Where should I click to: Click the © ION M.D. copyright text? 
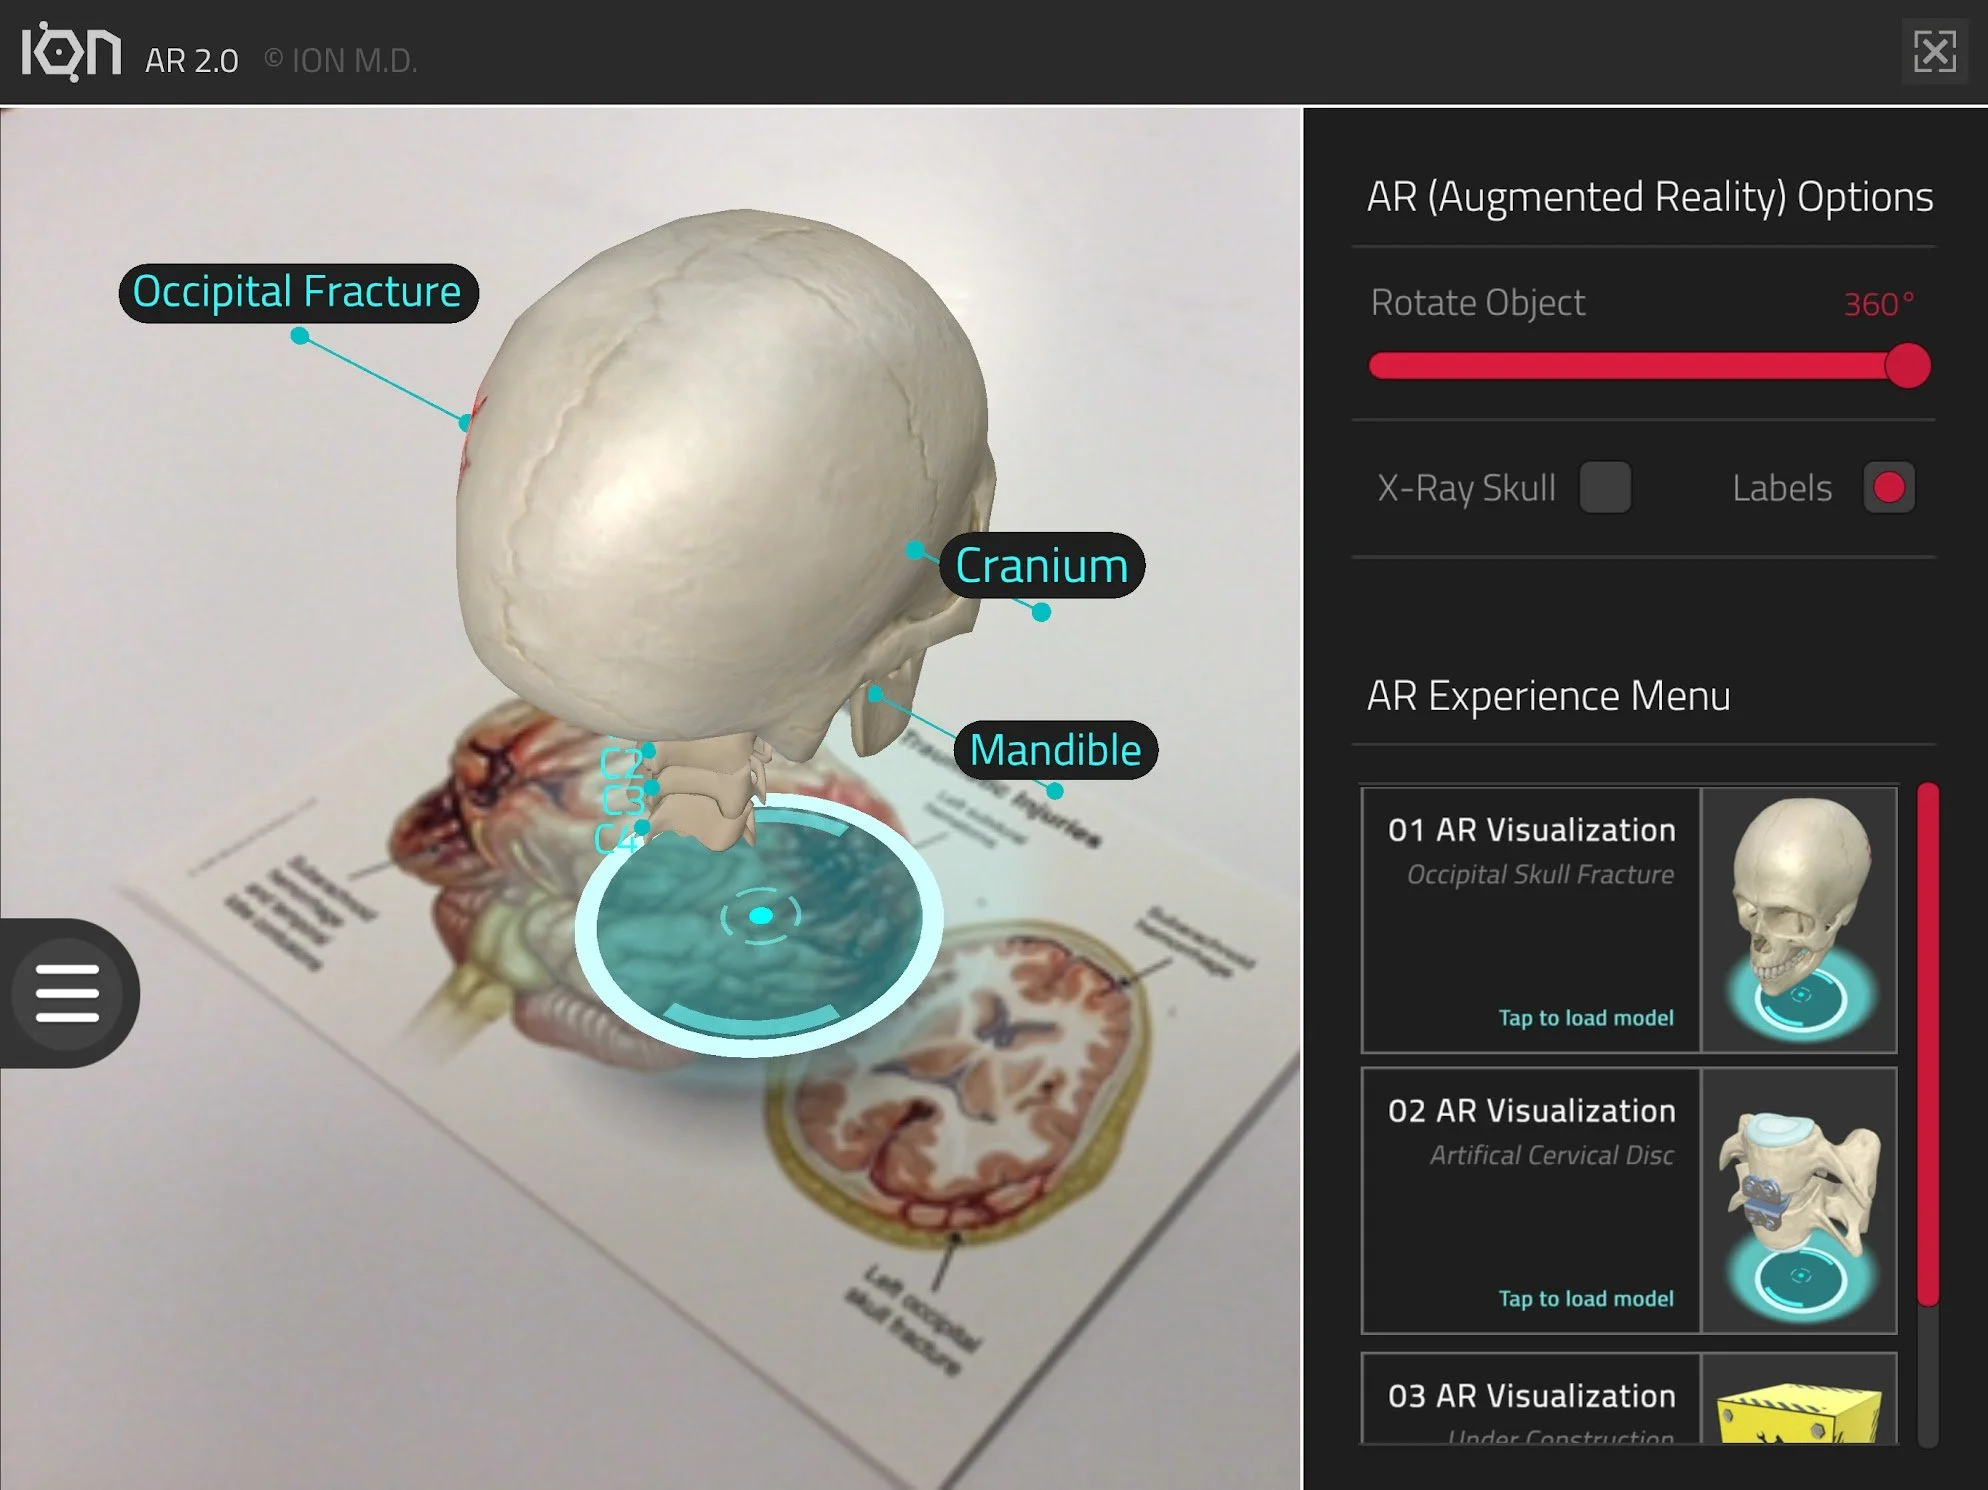point(341,61)
